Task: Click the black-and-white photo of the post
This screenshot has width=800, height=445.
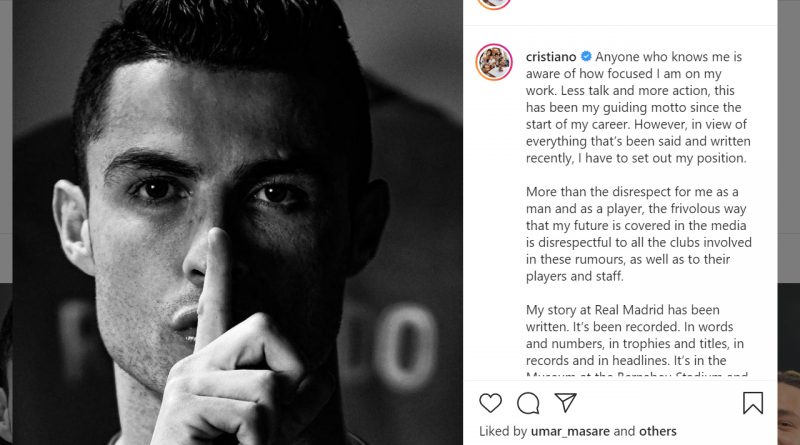Action: pos(238,222)
